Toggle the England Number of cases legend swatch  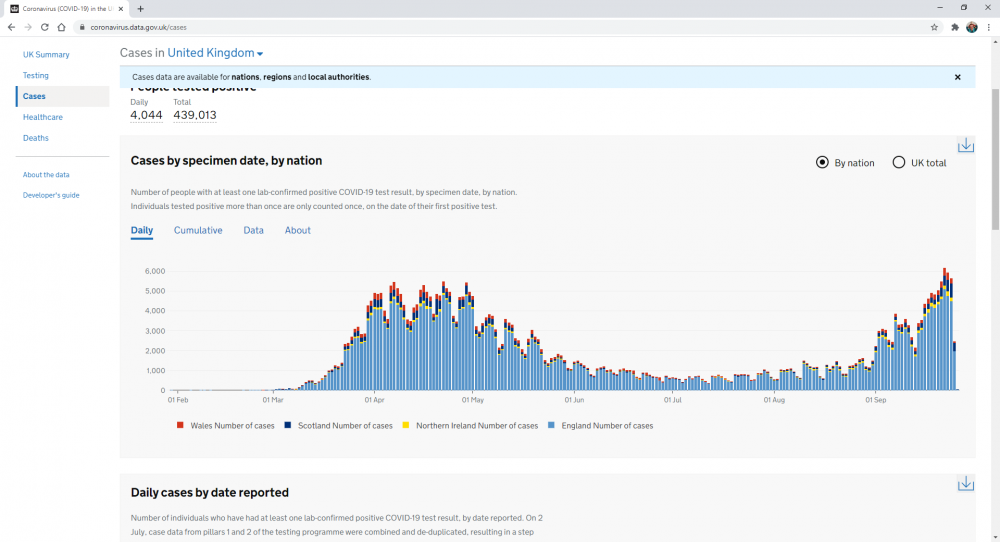pyautogui.click(x=551, y=425)
